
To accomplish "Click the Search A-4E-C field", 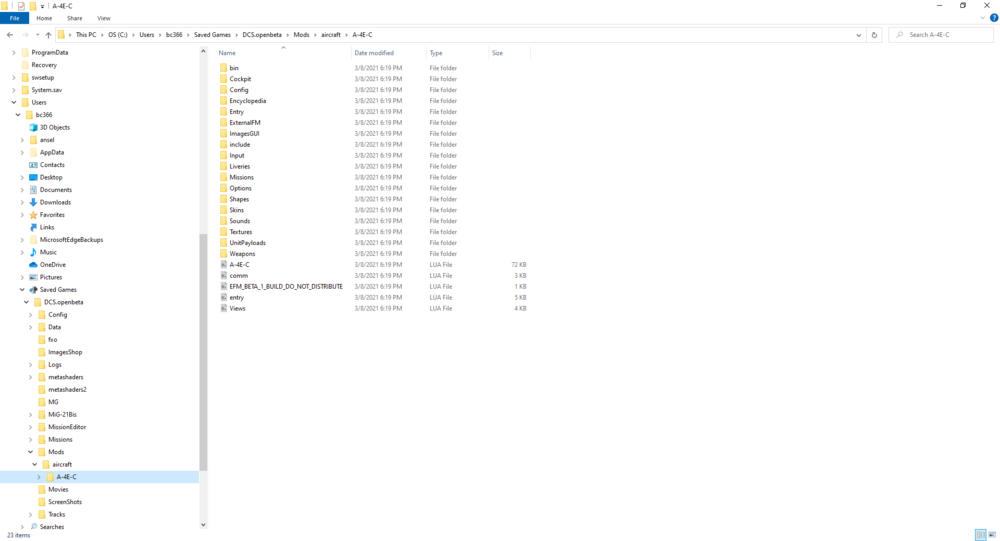I will (x=941, y=35).
